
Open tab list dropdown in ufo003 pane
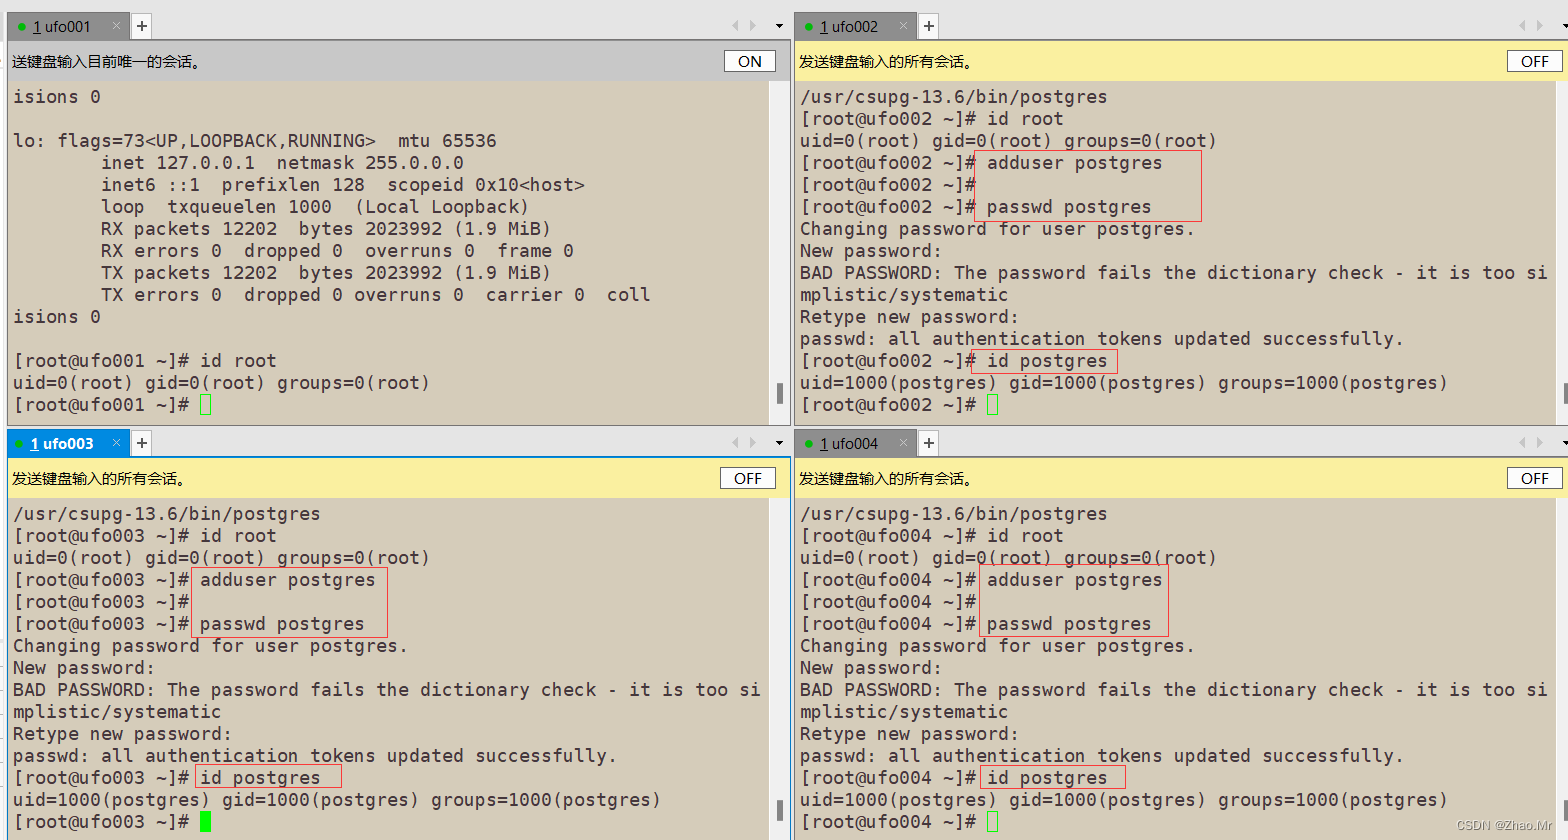click(x=779, y=443)
